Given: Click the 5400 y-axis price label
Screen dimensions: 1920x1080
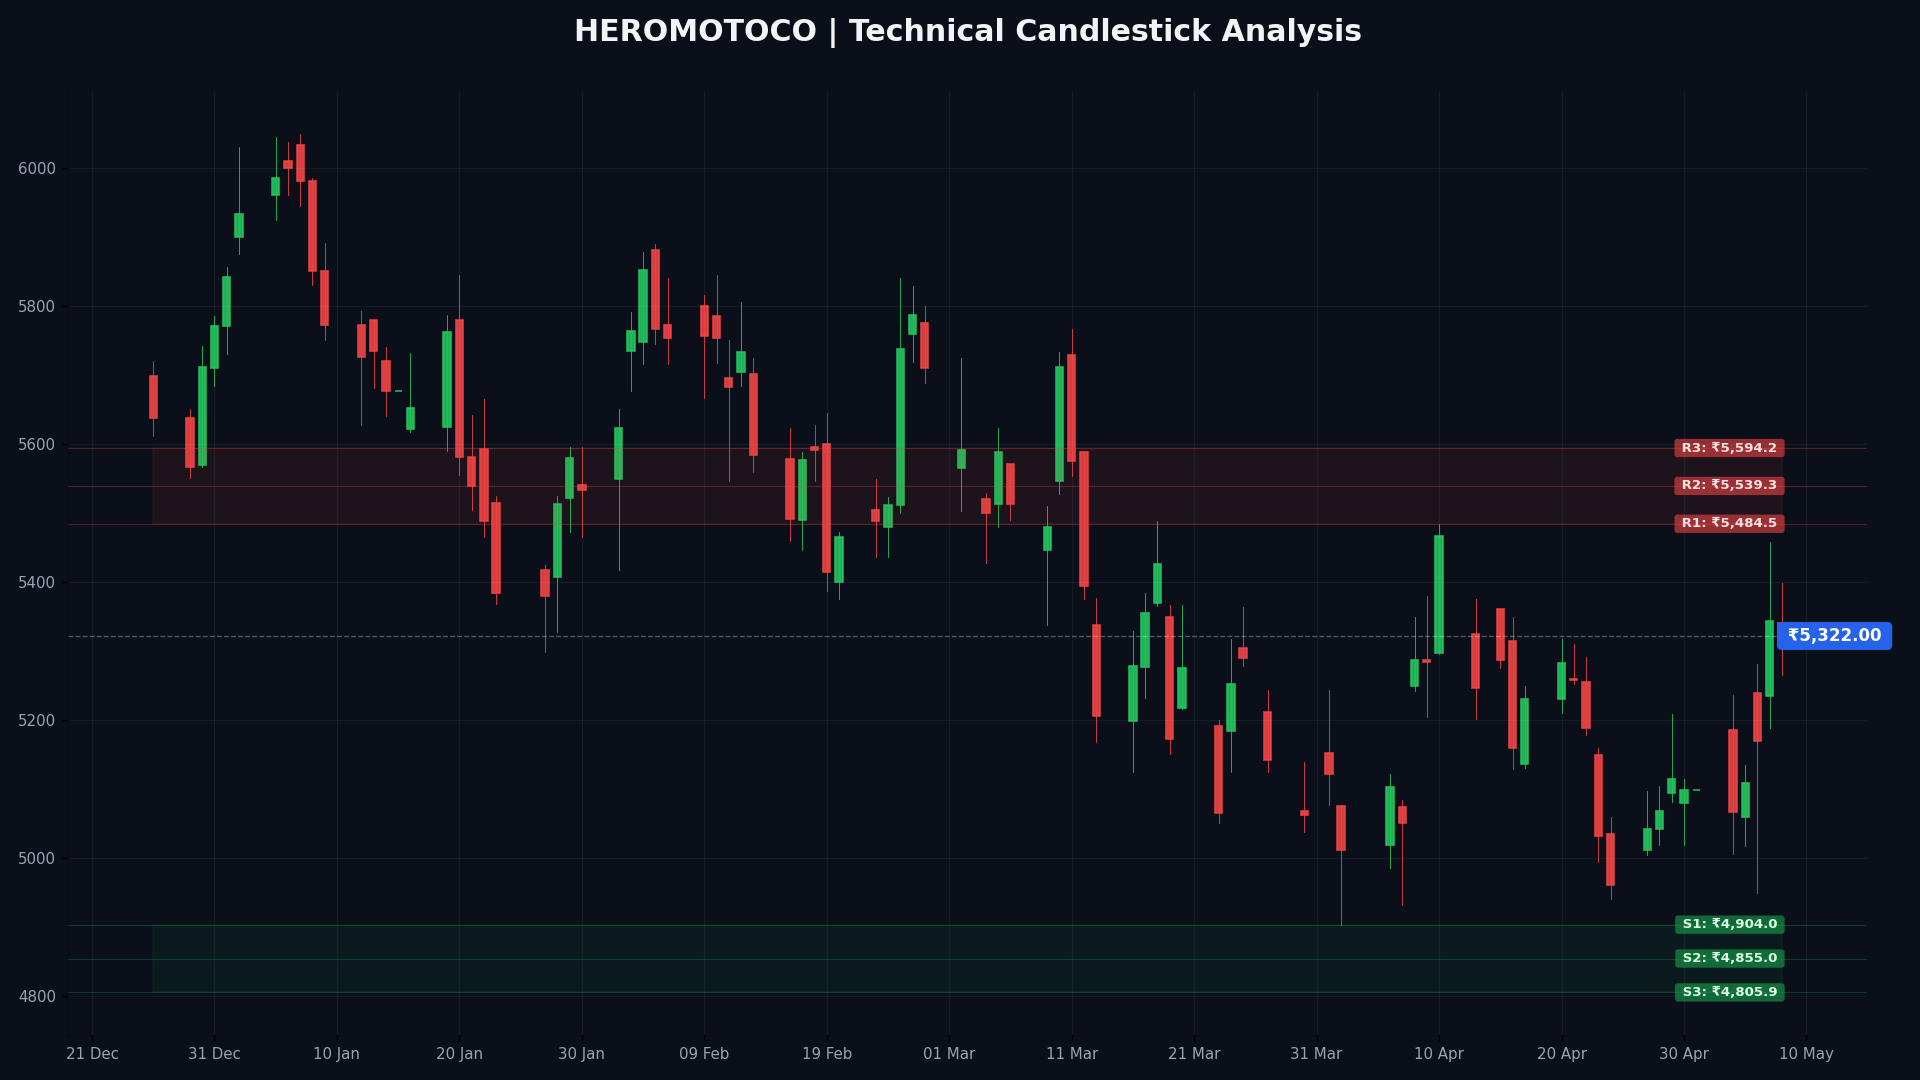Looking at the screenshot, I should coord(37,583).
